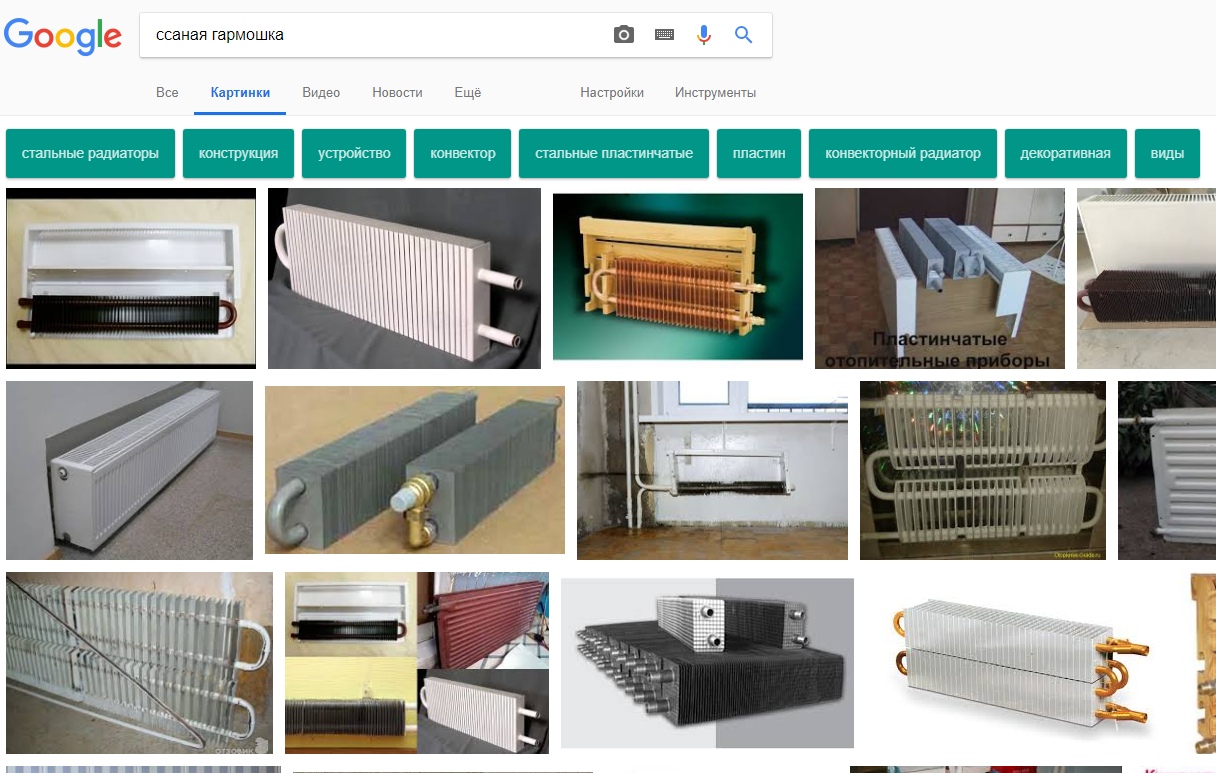Viewport: 1216px width, 773px height.
Task: Select the конструкция filter chip
Action: pyautogui.click(x=238, y=154)
